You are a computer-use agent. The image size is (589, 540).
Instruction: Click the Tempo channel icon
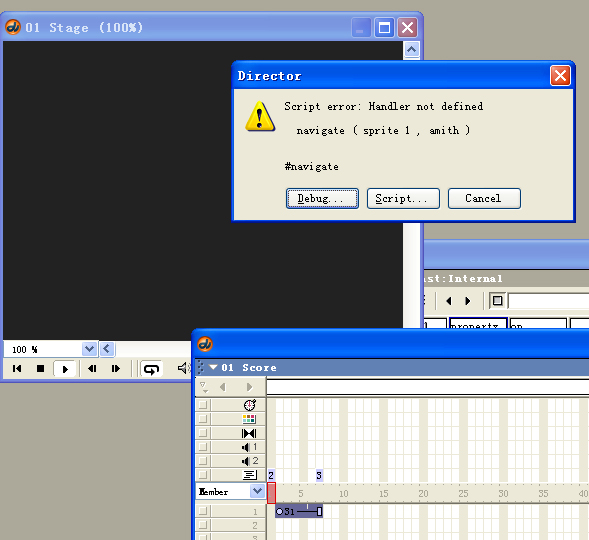click(x=249, y=405)
